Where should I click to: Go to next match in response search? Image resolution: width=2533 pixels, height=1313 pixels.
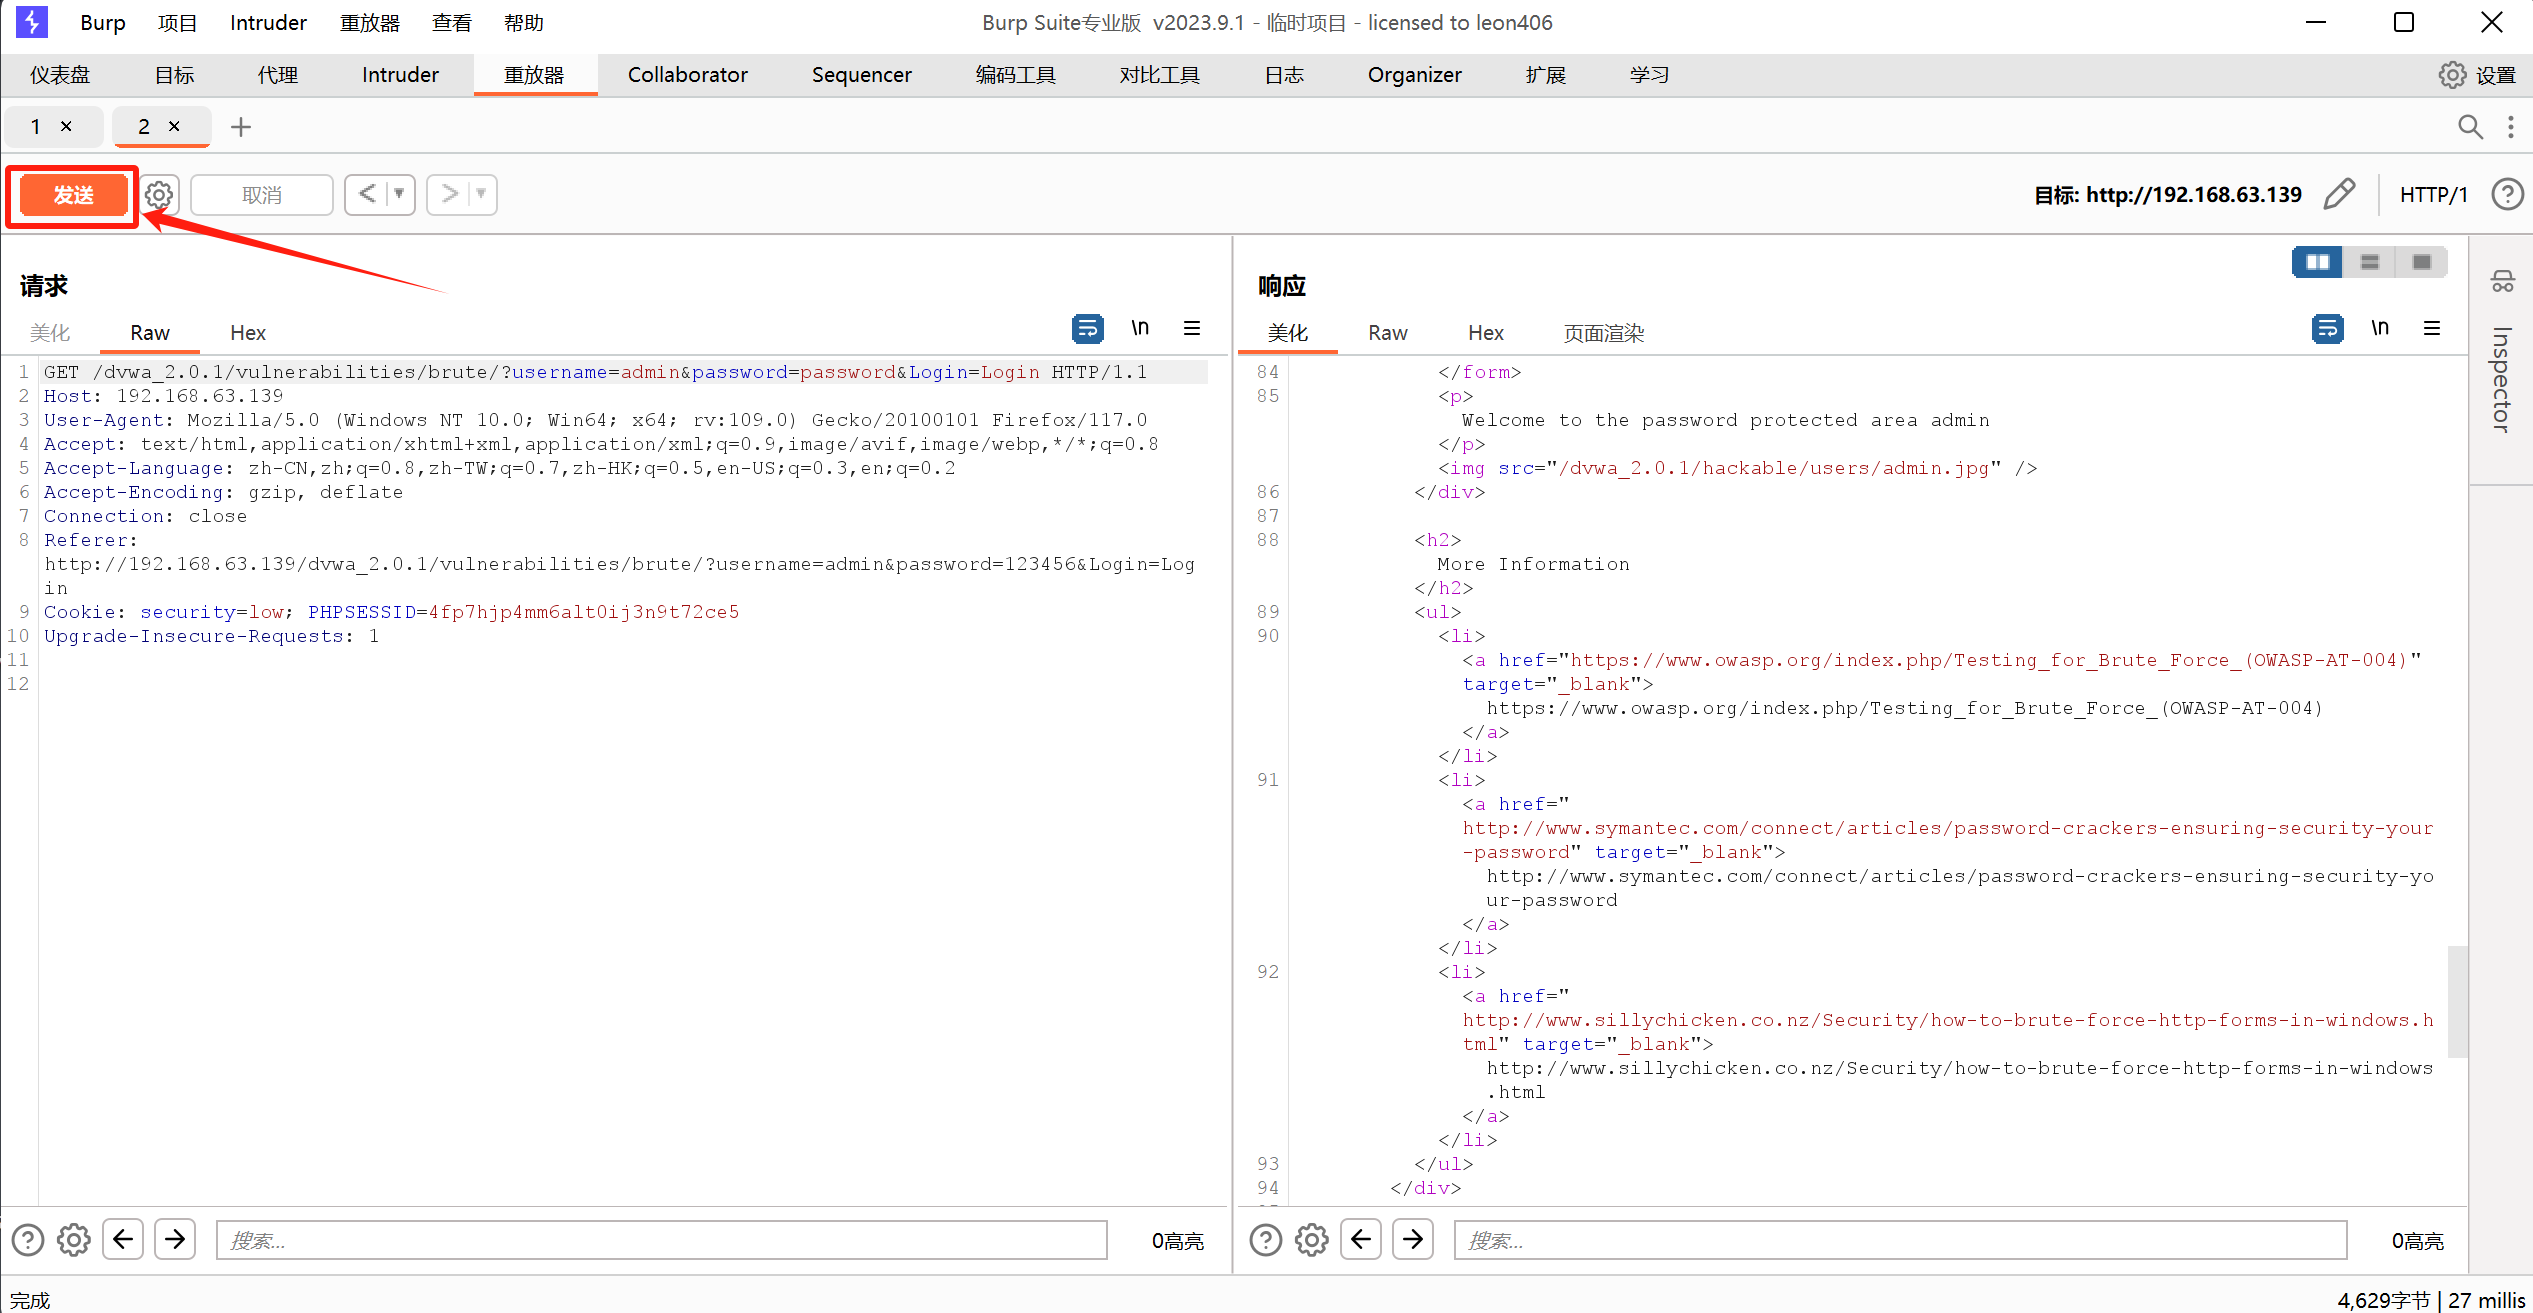point(1412,1240)
